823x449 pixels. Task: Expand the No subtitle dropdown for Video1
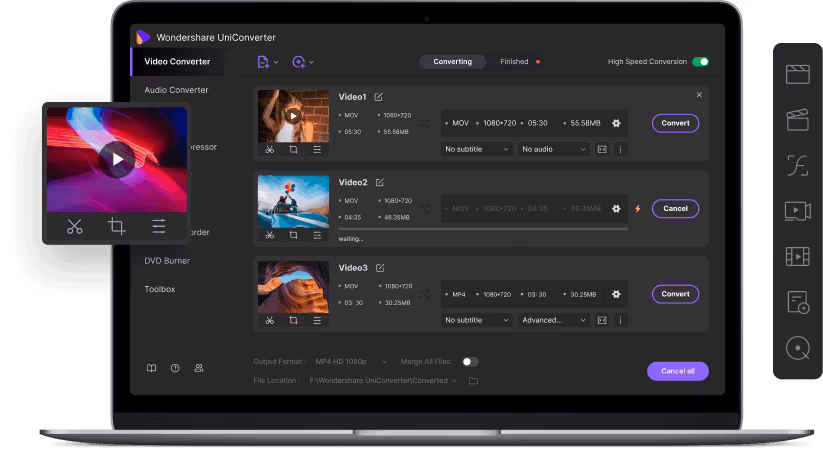pyautogui.click(x=477, y=149)
